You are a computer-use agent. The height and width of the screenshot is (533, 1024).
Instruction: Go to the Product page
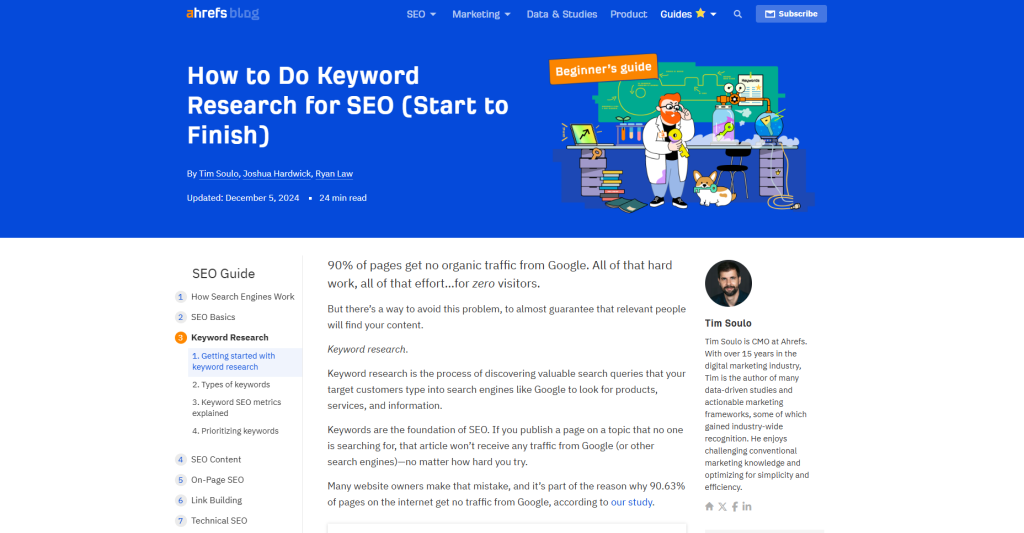(x=628, y=14)
